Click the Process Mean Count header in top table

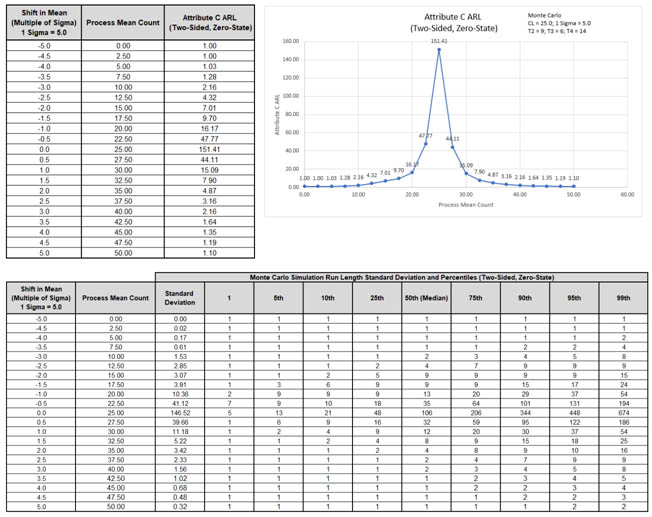(x=123, y=20)
